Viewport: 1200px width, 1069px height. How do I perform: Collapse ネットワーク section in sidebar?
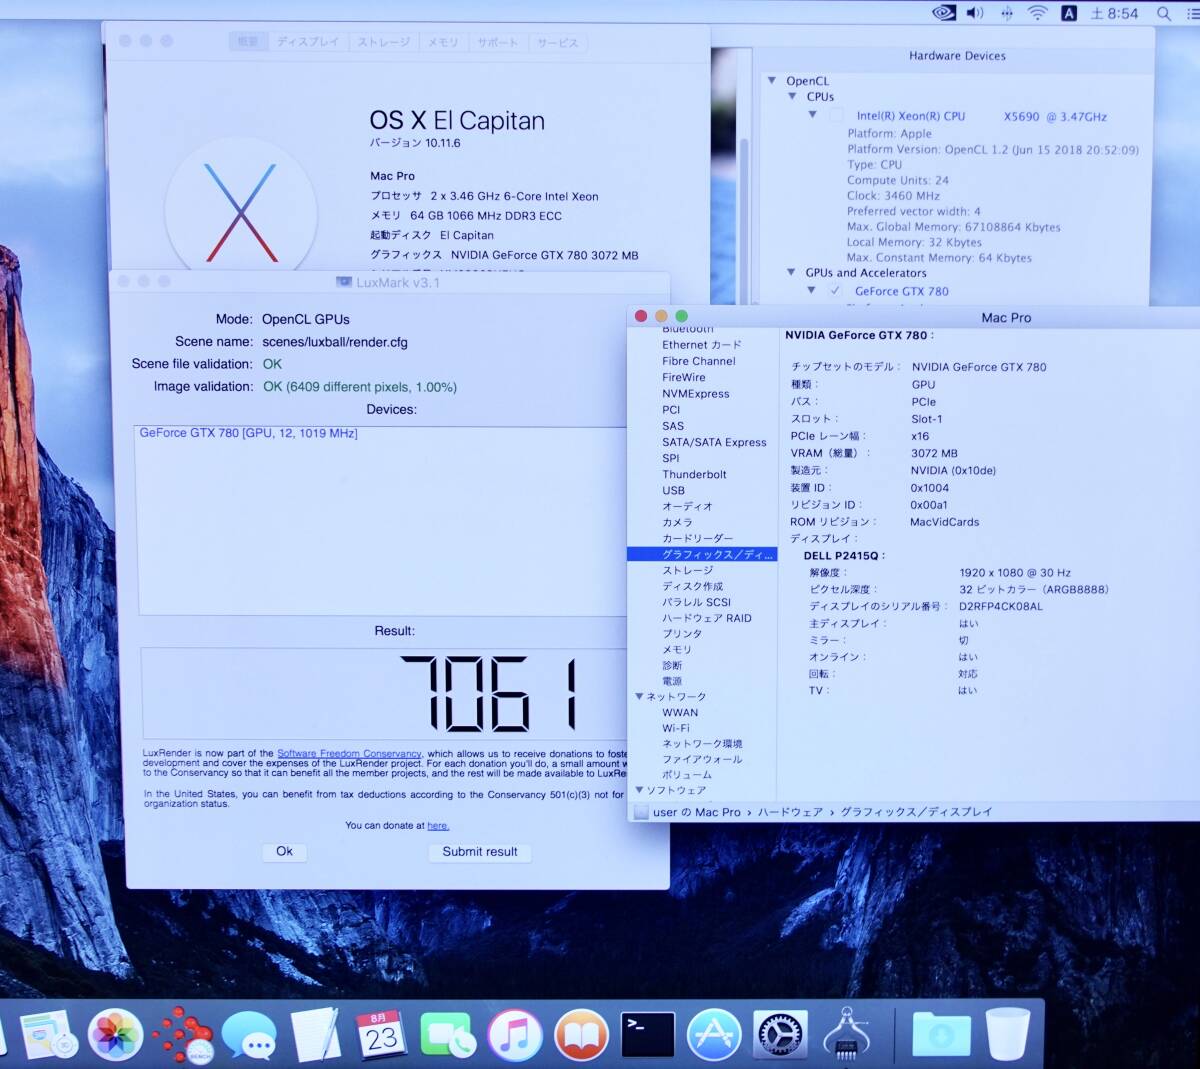click(x=639, y=697)
